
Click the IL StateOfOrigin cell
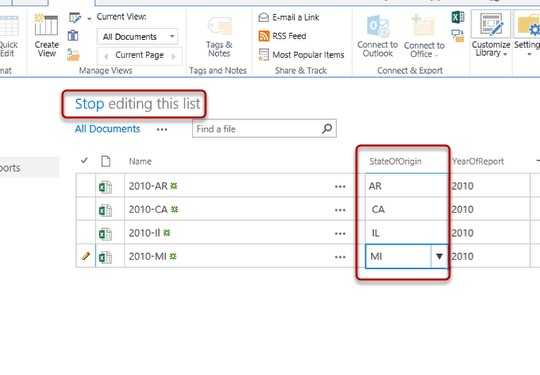(x=406, y=233)
